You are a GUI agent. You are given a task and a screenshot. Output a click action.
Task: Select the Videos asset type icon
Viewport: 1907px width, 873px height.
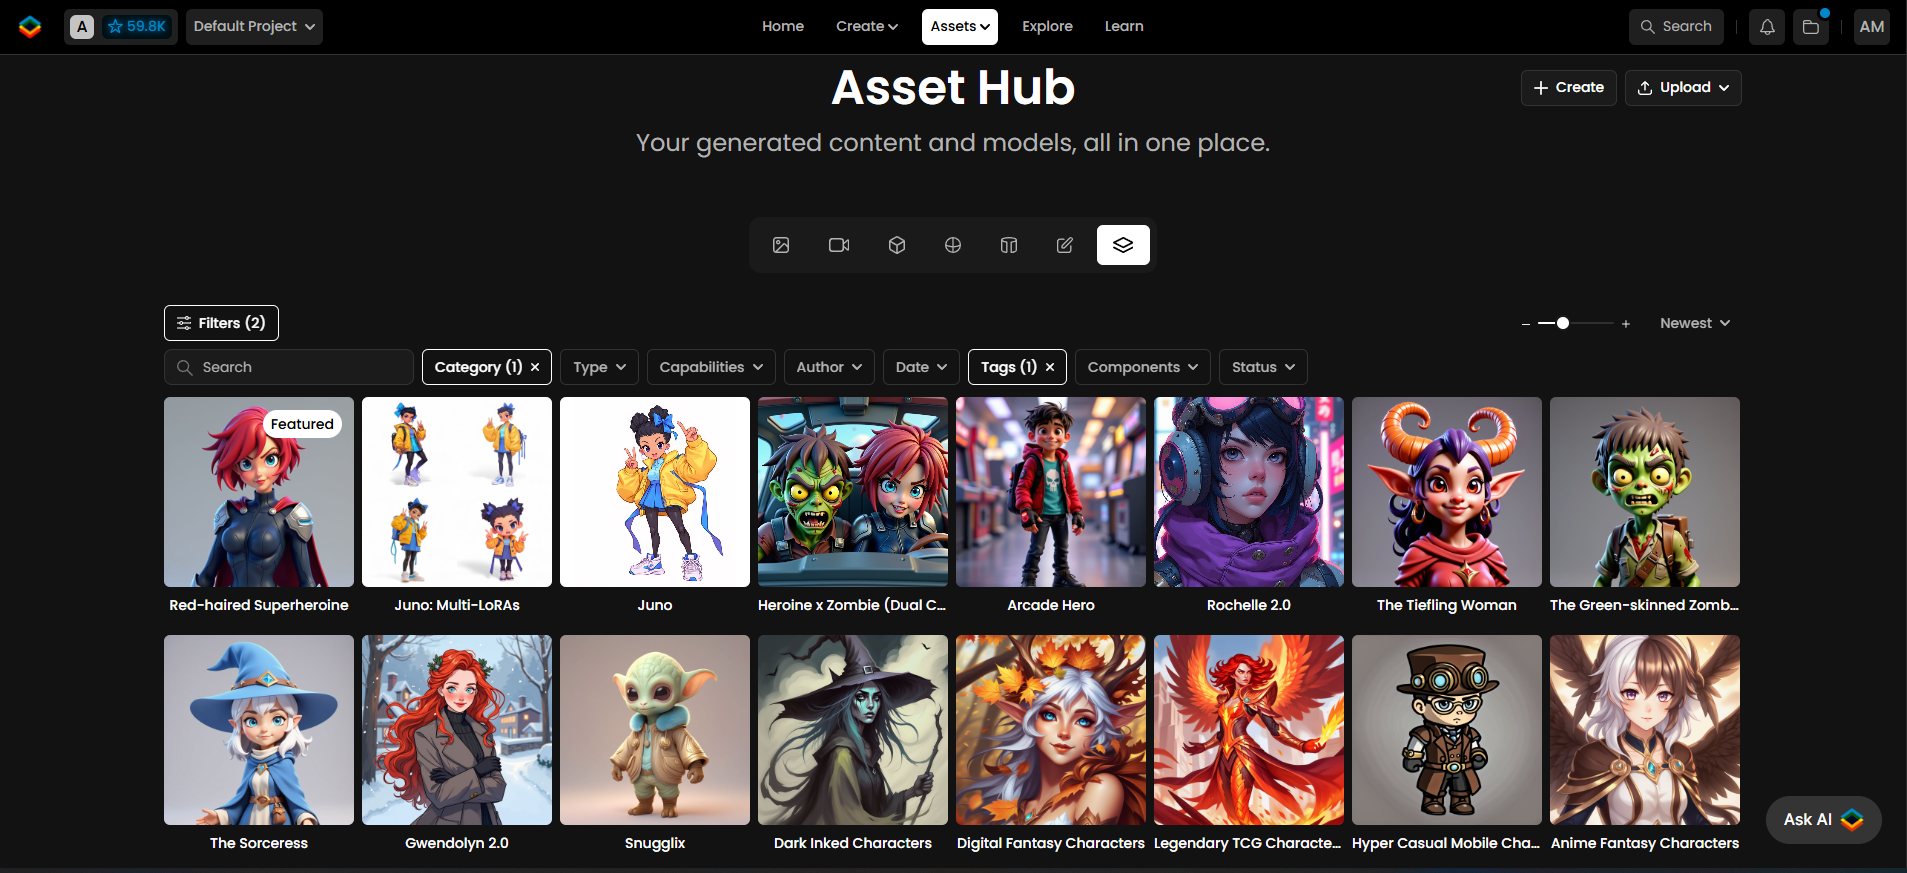click(x=839, y=245)
